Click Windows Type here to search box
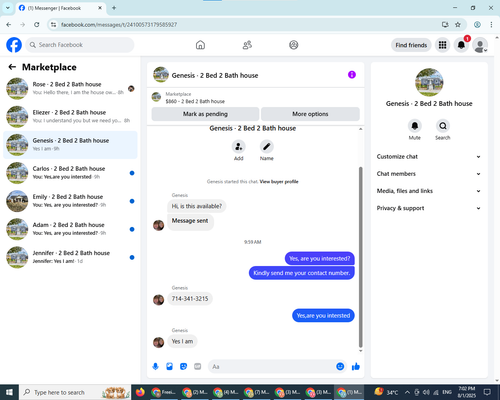Viewport: 500px width, 400px height. tap(75, 392)
